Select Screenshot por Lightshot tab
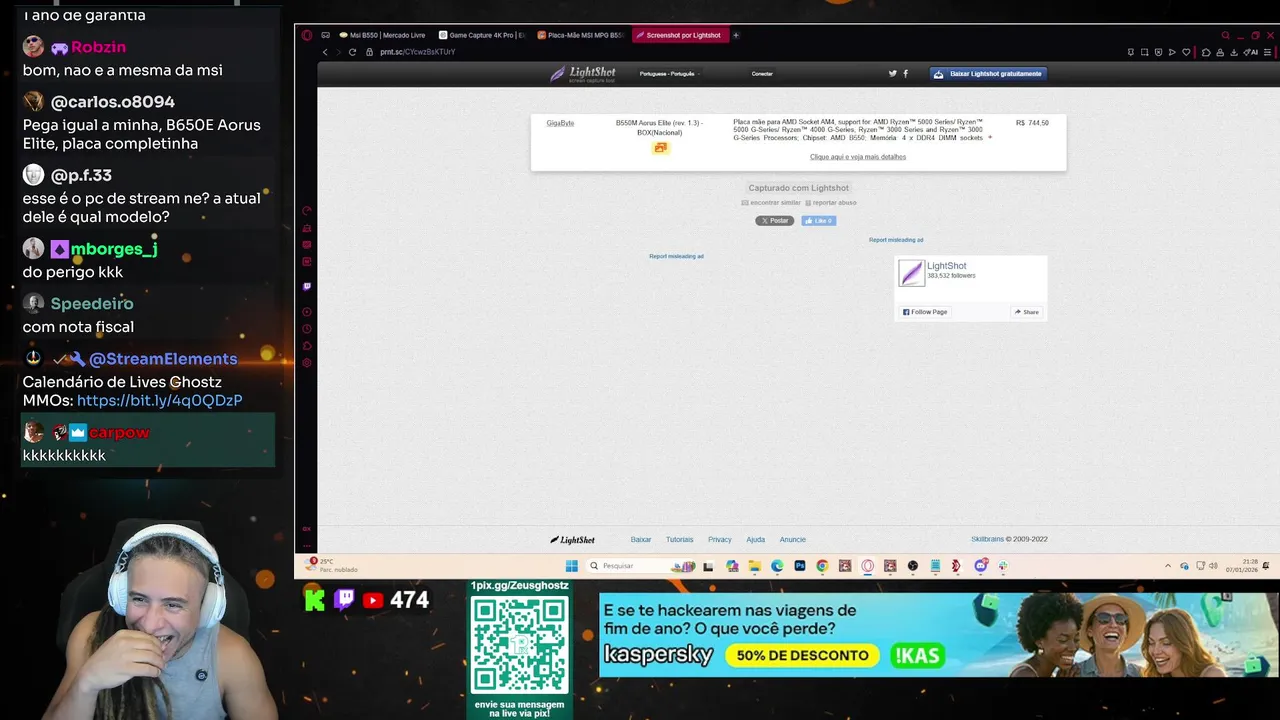The height and width of the screenshot is (720, 1280). click(679, 35)
